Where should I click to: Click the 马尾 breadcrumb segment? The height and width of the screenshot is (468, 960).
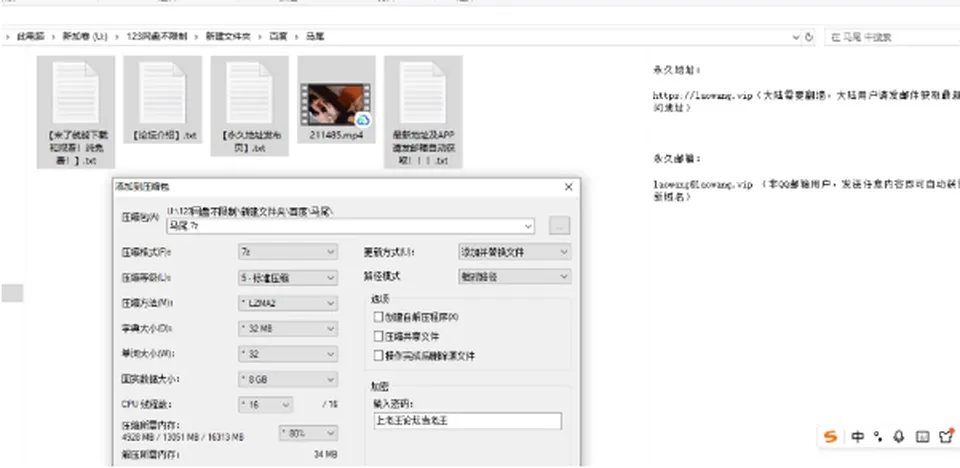(x=315, y=37)
